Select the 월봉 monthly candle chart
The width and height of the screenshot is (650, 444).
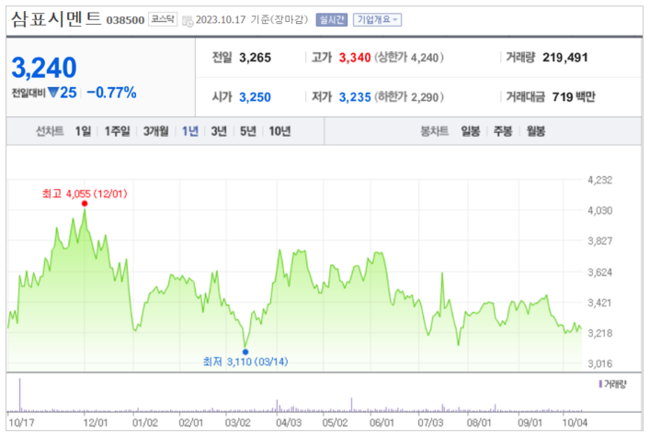coord(535,131)
